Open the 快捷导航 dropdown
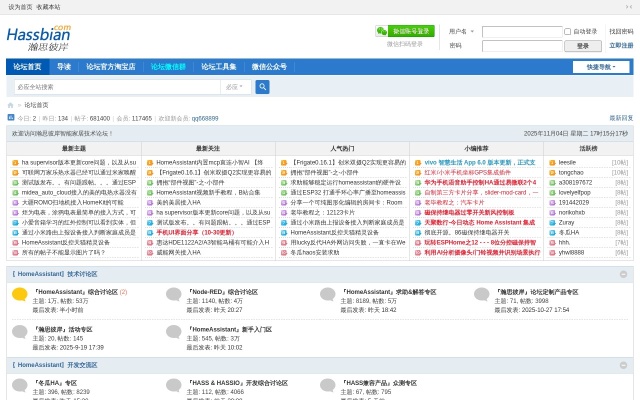 pos(600,67)
